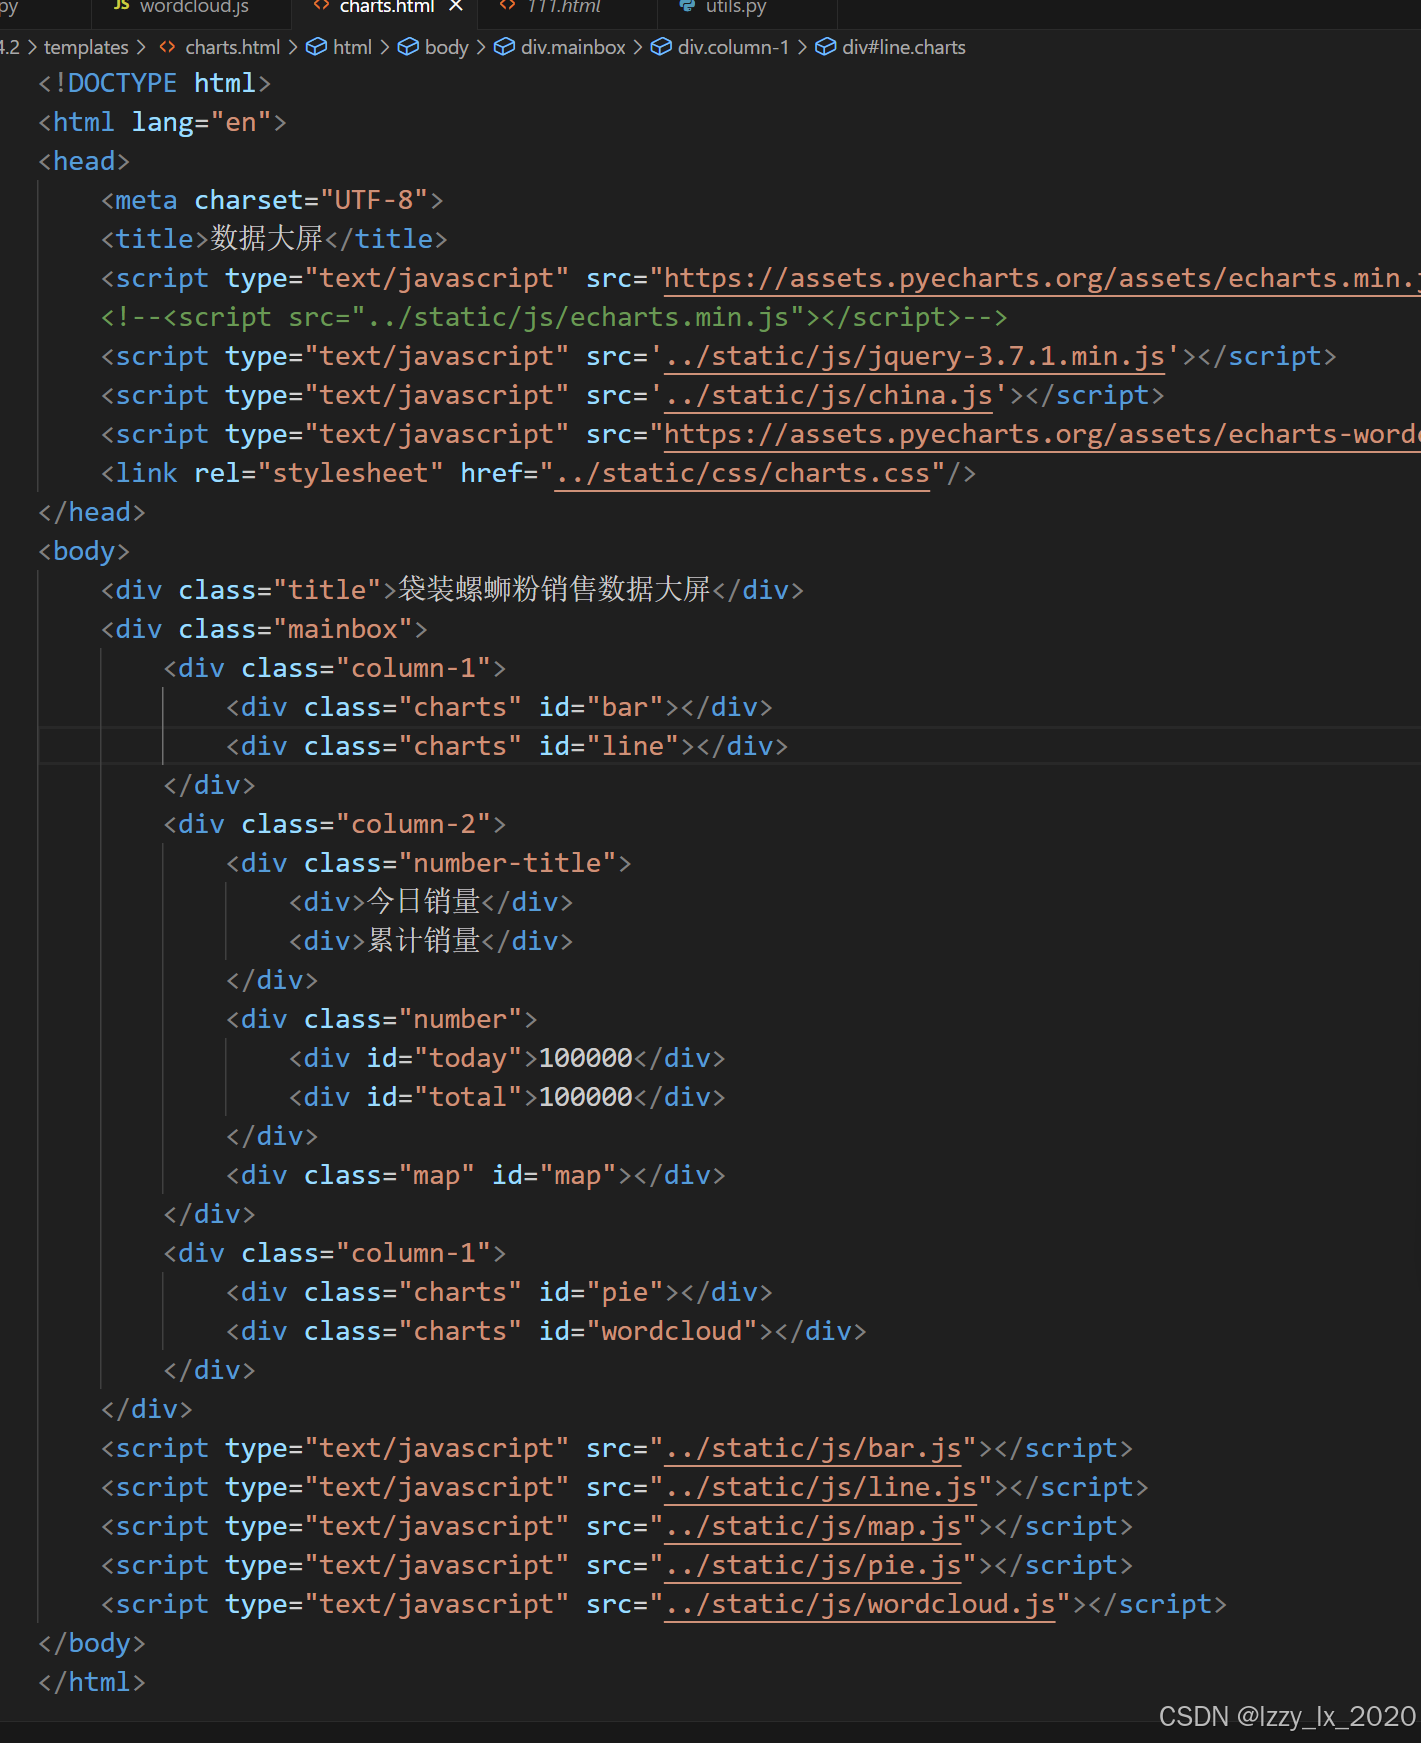This screenshot has width=1421, height=1743.
Task: Click the closing html tag
Action: pyautogui.click(x=92, y=1682)
